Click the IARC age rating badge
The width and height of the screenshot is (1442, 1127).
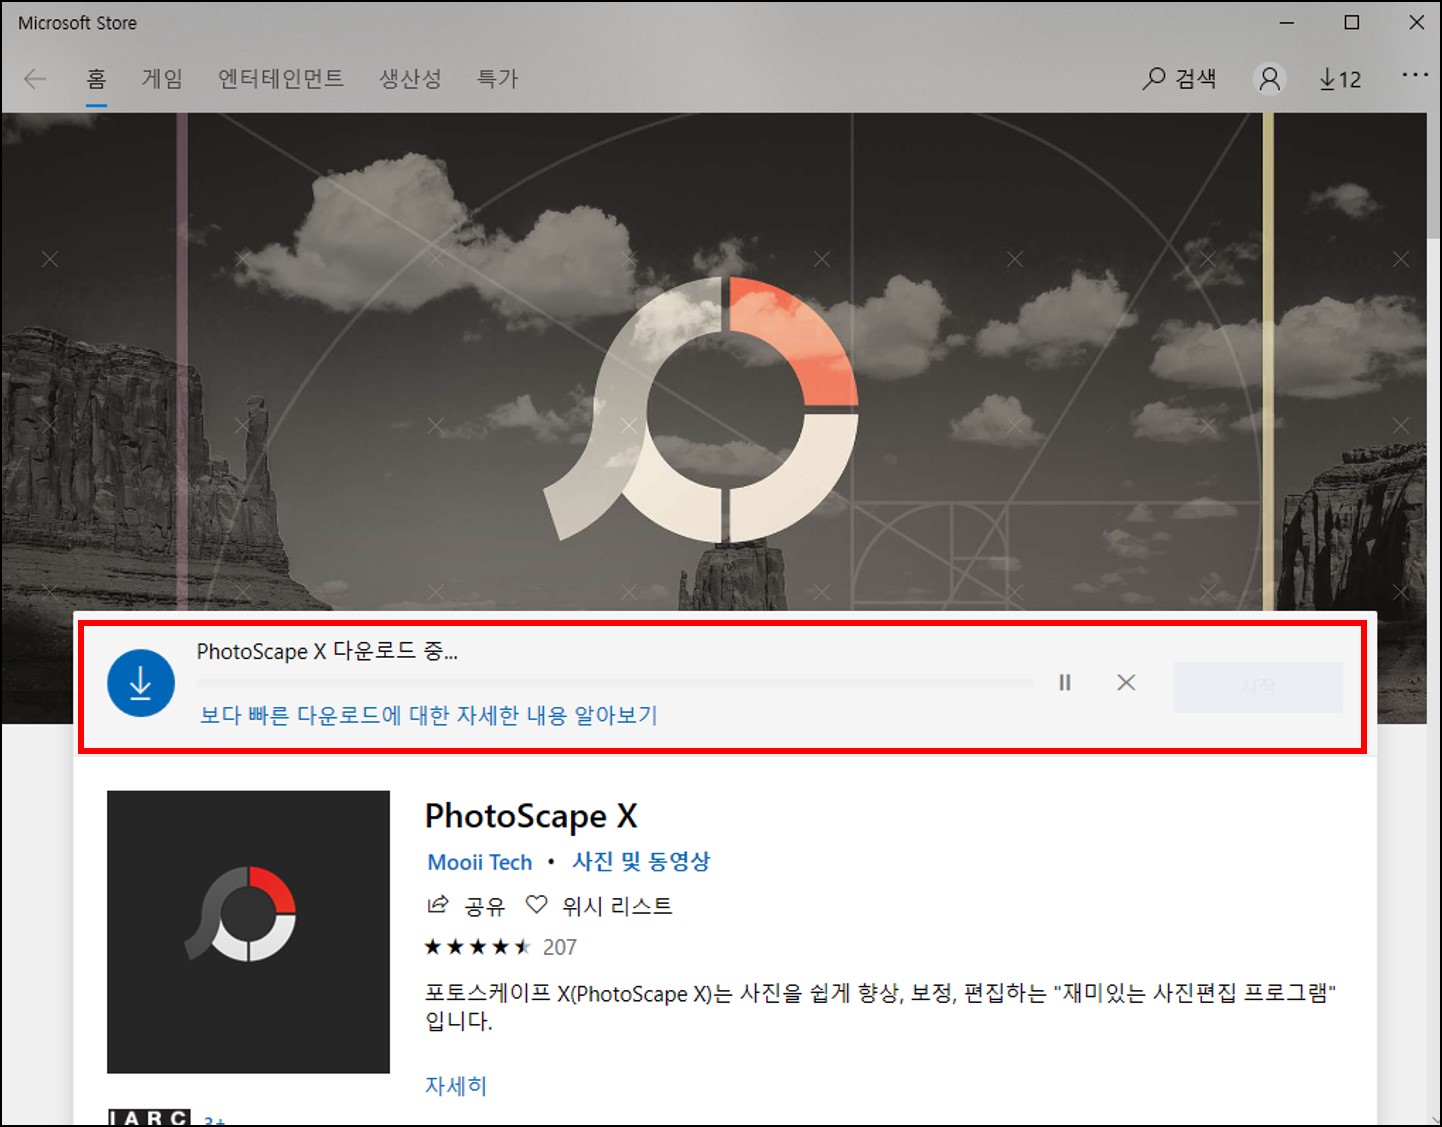tap(149, 1117)
